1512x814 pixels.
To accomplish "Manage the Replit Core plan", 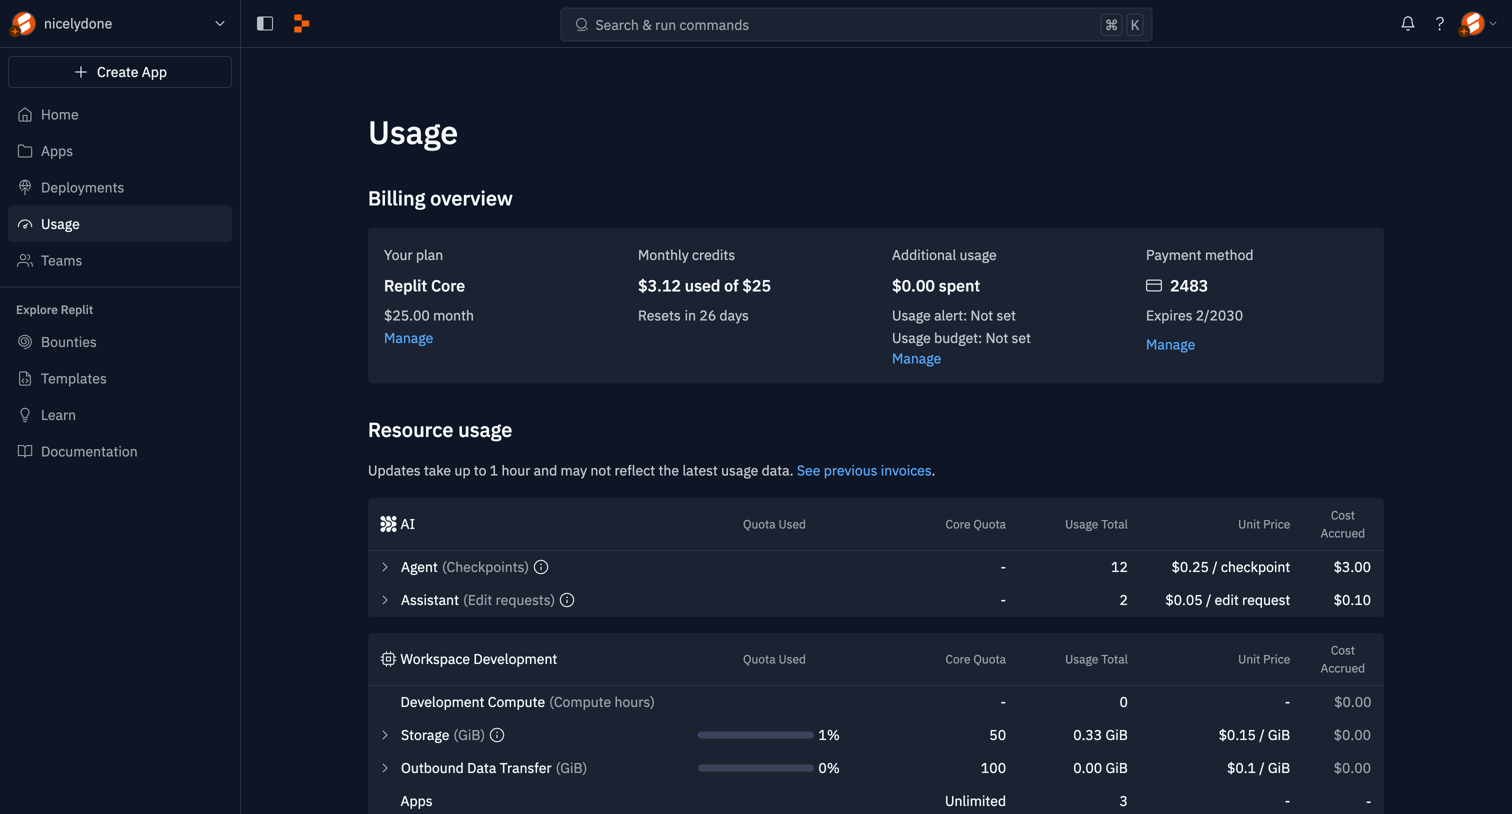I will pyautogui.click(x=408, y=338).
